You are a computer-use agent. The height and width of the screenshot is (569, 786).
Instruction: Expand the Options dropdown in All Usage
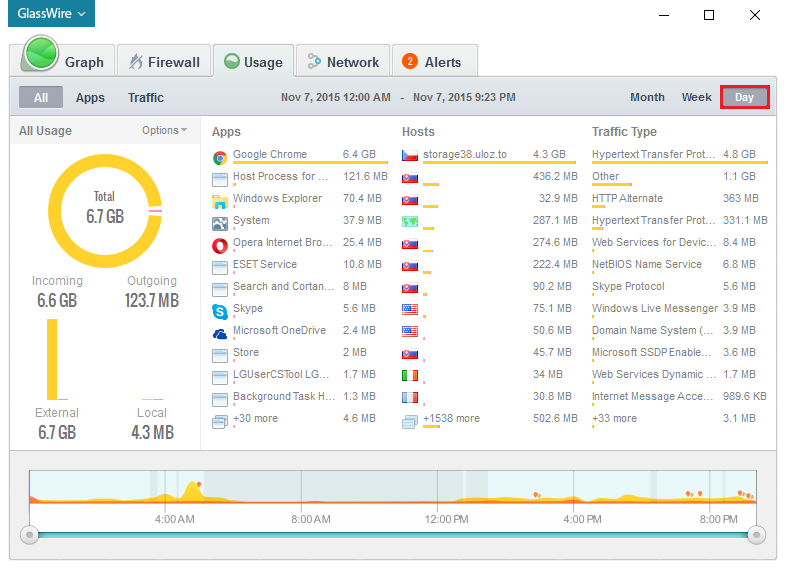point(164,130)
